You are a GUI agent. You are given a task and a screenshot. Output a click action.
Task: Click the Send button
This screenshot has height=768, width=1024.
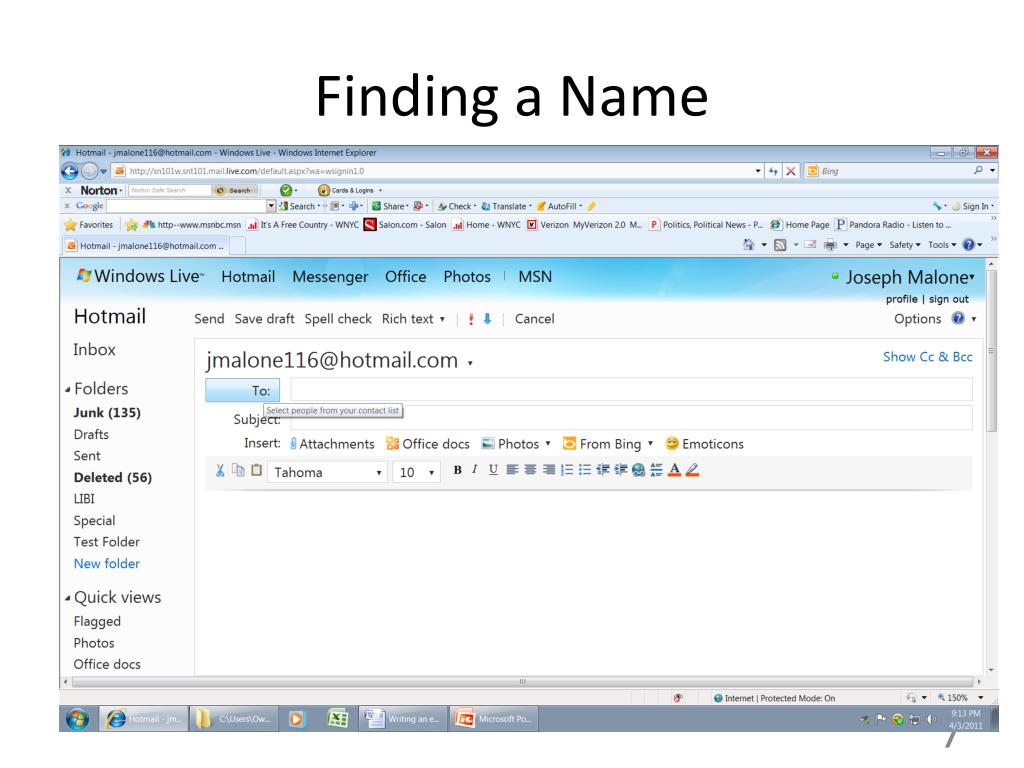(x=209, y=319)
